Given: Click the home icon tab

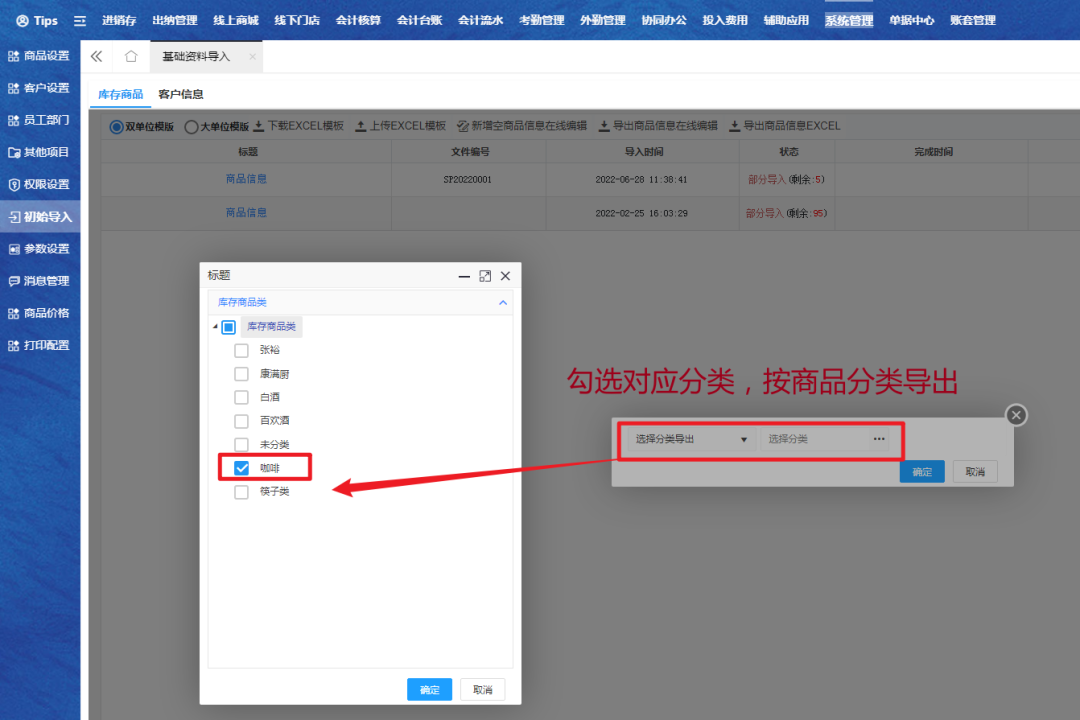Looking at the screenshot, I should tap(131, 57).
